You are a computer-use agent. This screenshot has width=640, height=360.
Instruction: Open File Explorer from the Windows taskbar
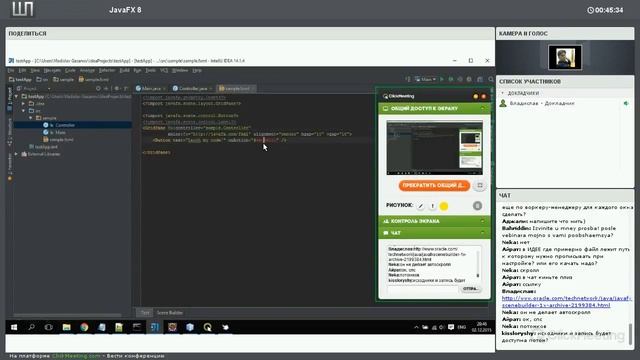66,327
